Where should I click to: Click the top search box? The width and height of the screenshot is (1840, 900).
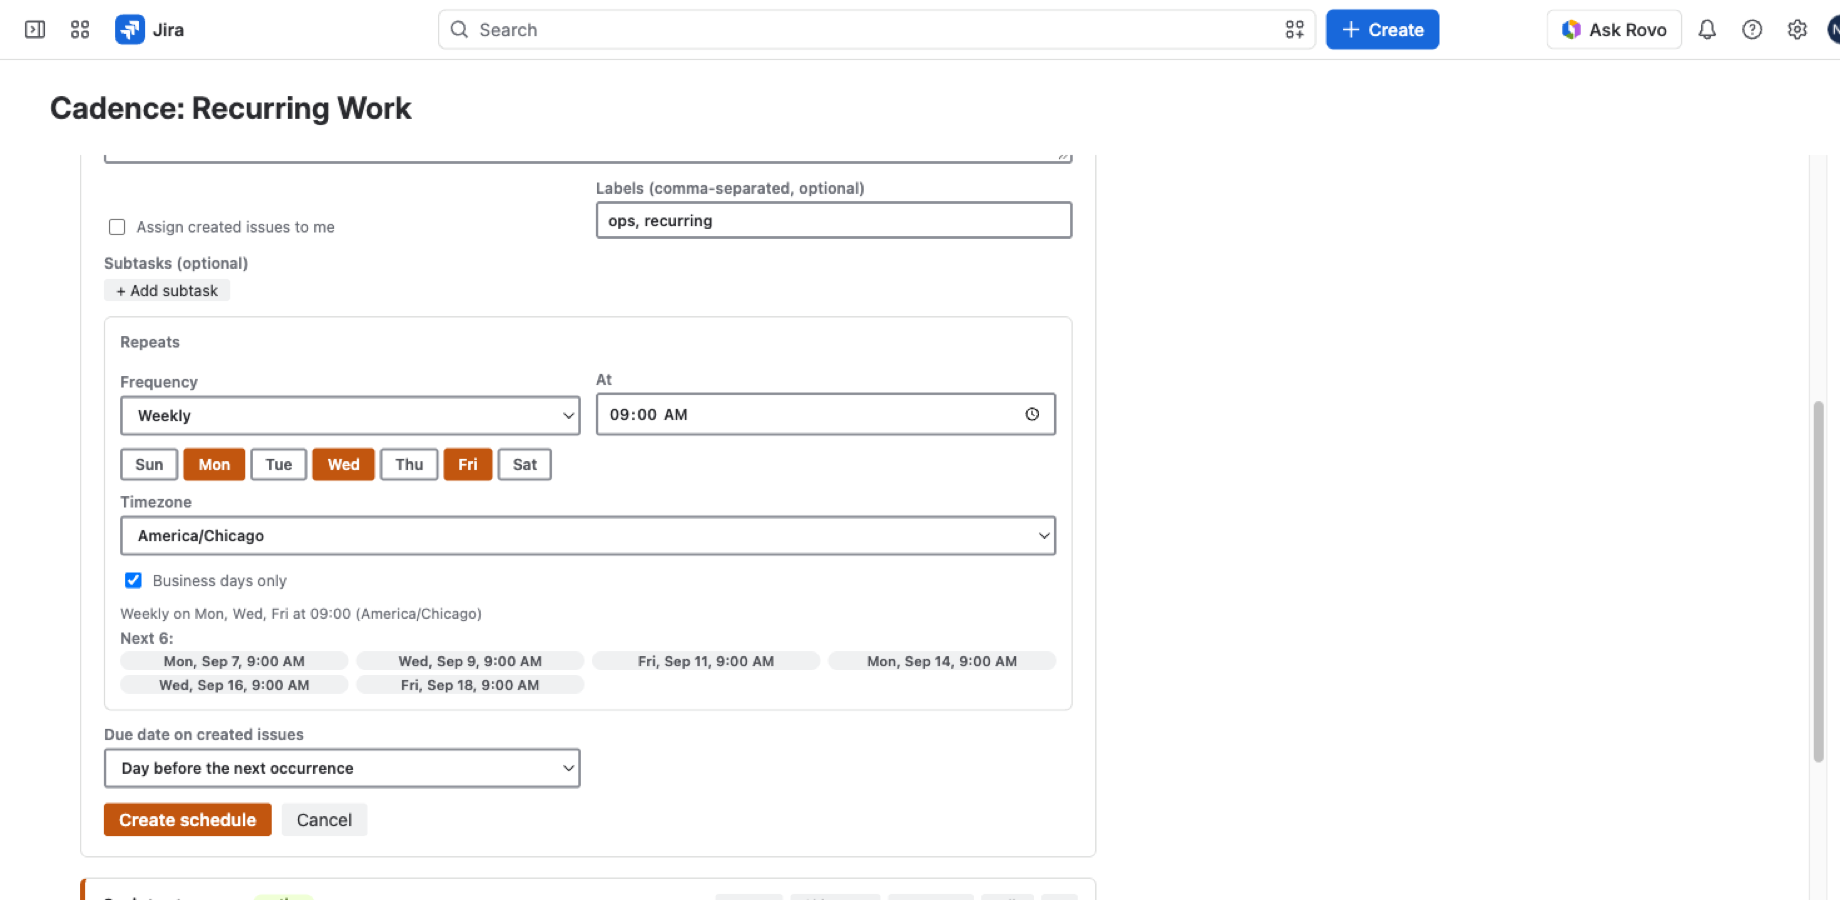click(x=877, y=30)
